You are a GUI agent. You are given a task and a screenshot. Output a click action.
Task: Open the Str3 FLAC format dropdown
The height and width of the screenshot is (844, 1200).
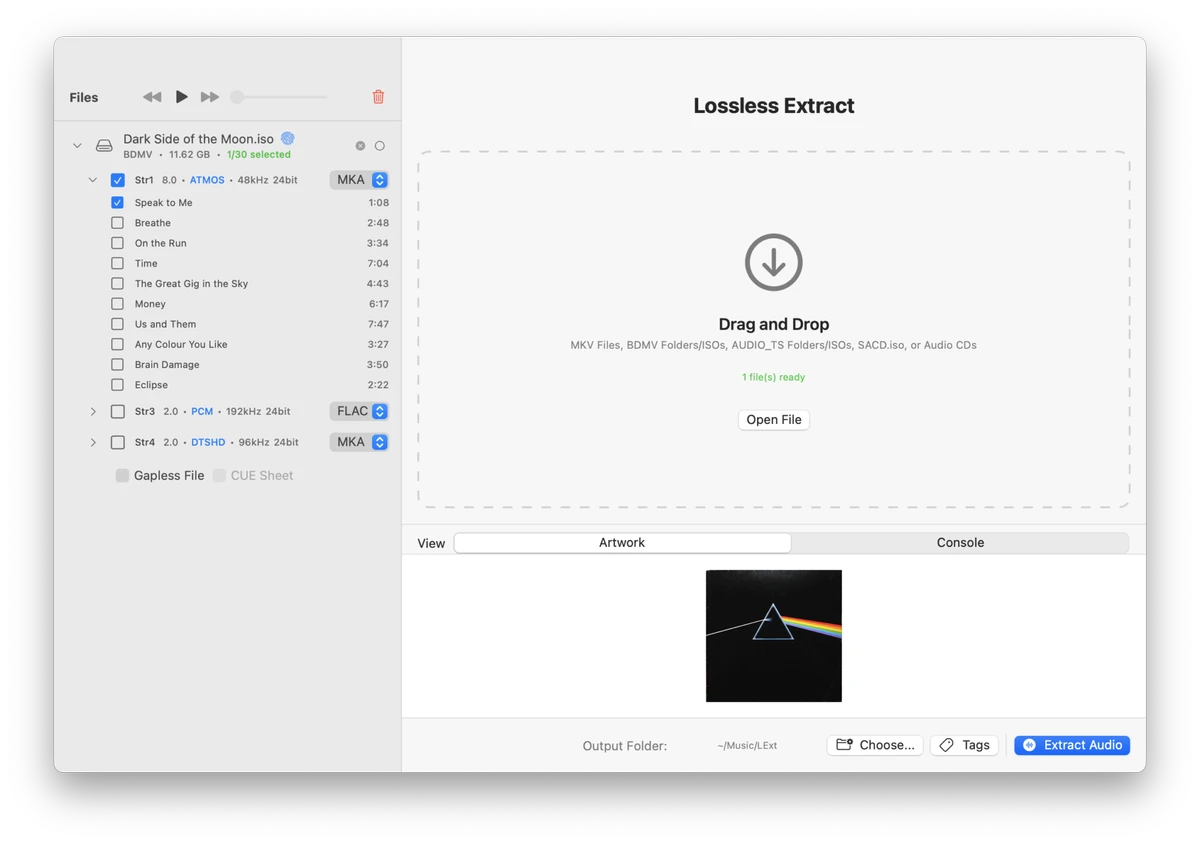(x=359, y=411)
